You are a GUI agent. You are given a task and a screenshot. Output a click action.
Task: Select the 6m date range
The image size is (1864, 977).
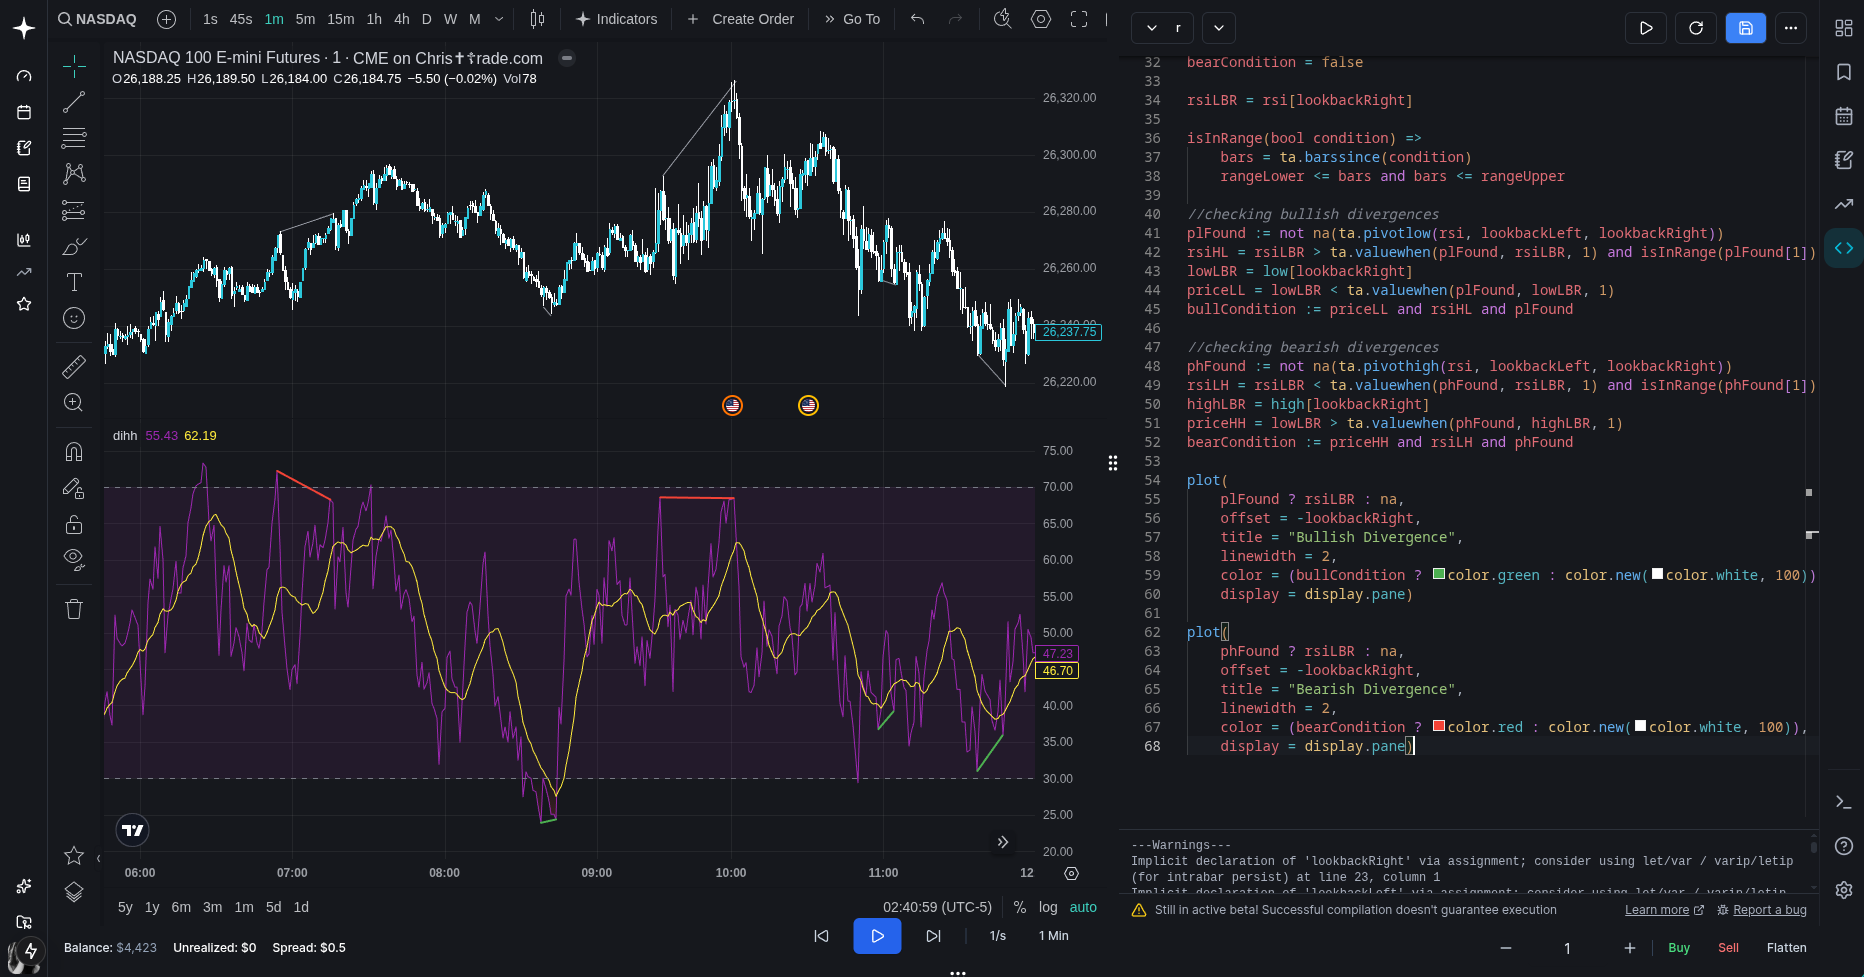pyautogui.click(x=181, y=907)
